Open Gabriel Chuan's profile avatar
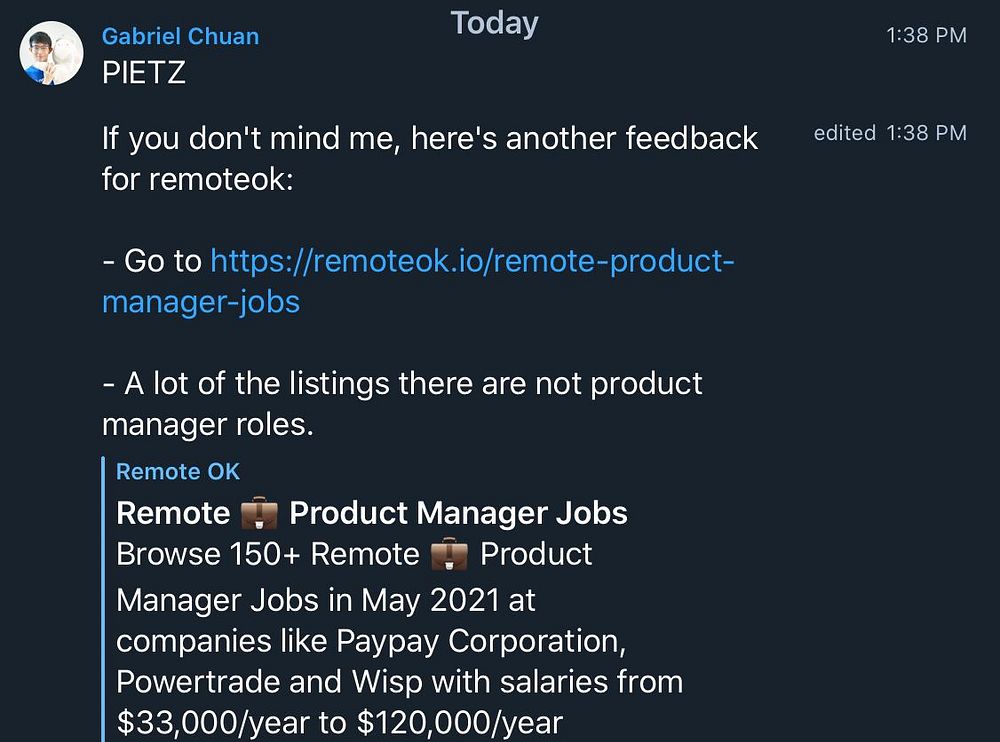The height and width of the screenshot is (742, 1000). pos(51,53)
